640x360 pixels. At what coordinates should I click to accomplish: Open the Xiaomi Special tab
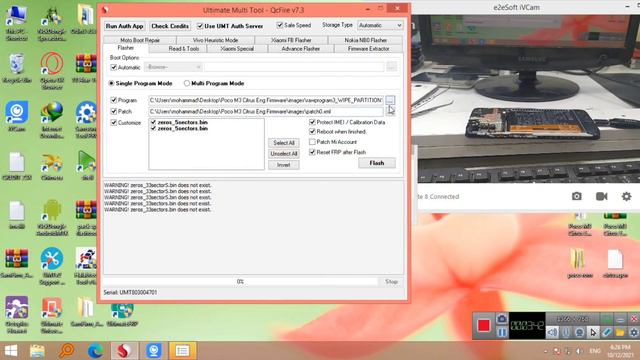click(x=237, y=49)
